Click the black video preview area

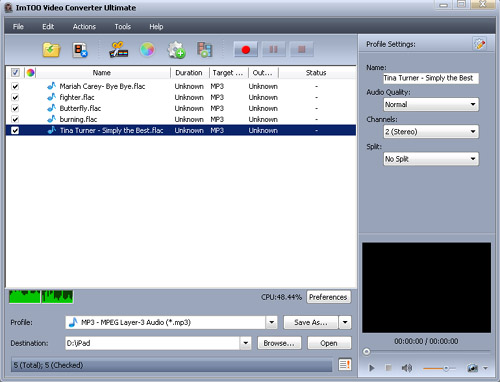pos(427,287)
